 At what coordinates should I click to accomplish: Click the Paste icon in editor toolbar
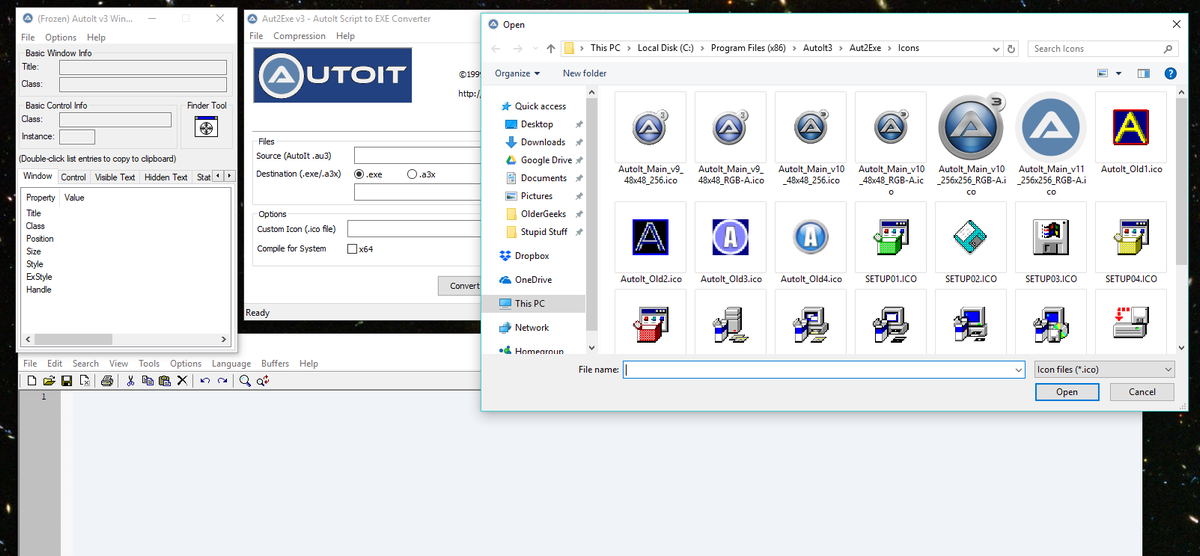pyautogui.click(x=164, y=381)
